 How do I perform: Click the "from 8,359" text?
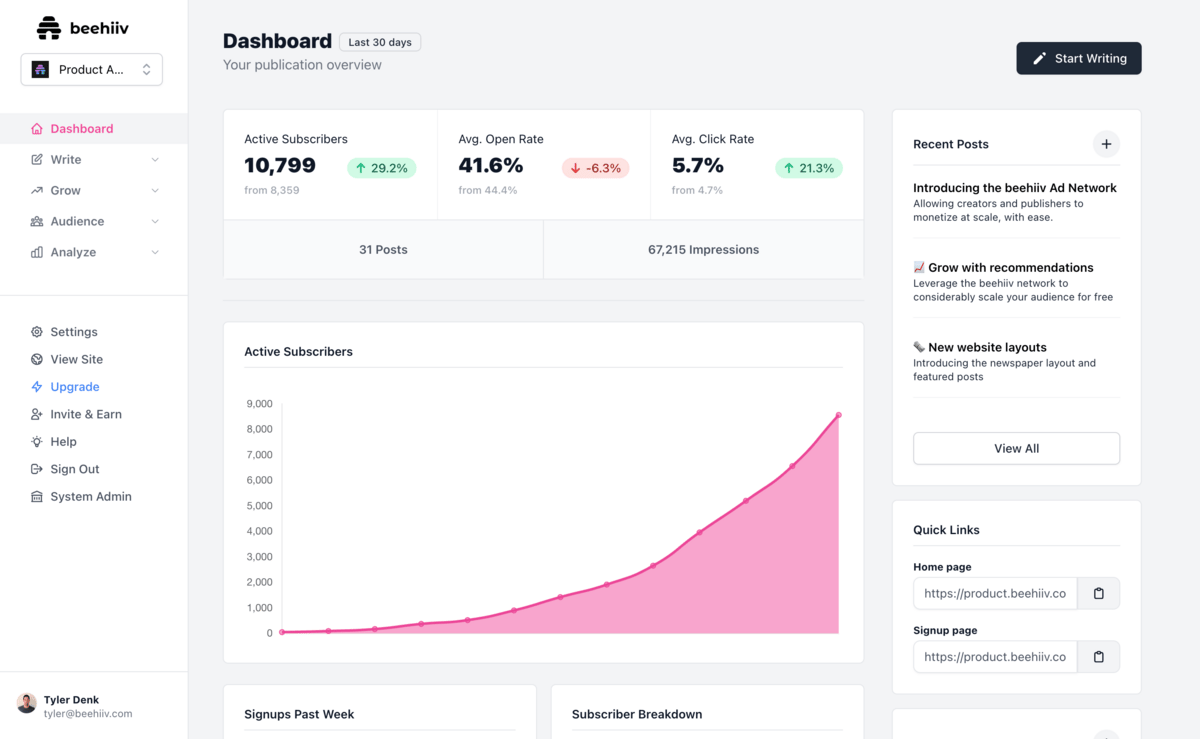click(272, 190)
